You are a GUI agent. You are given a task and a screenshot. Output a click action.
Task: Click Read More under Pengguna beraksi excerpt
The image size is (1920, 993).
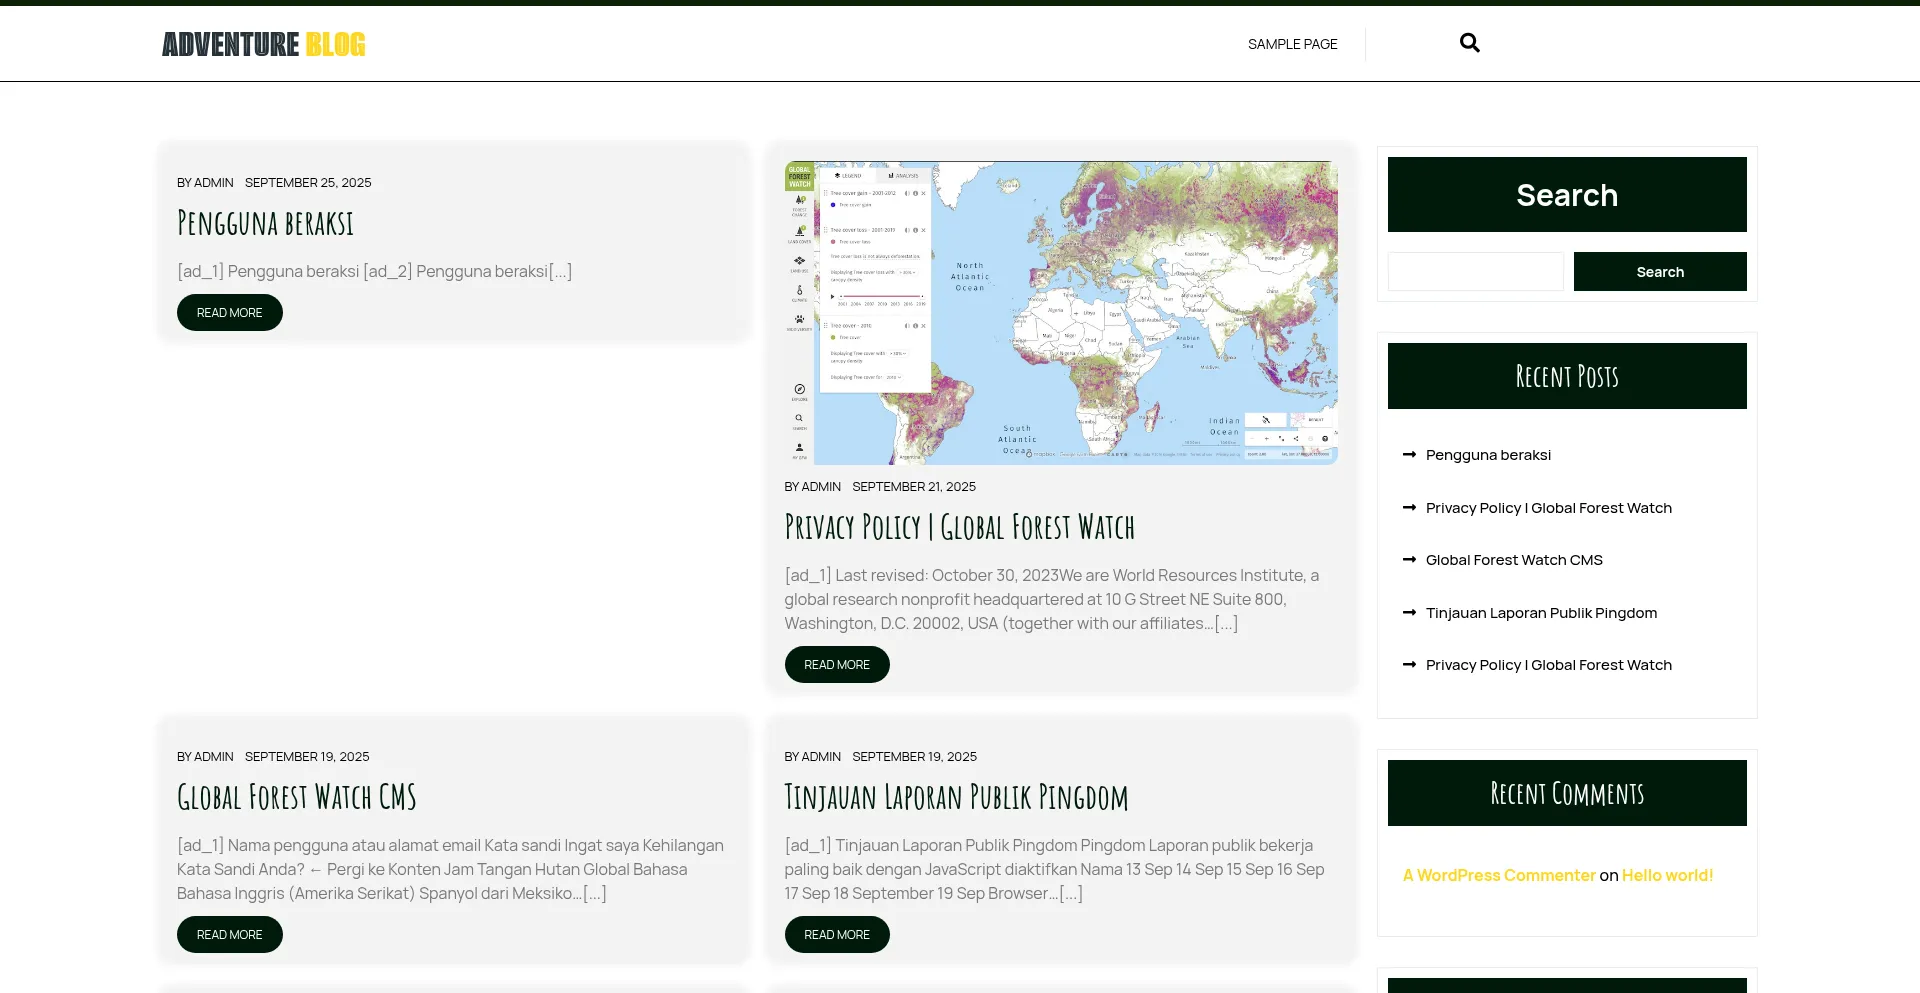click(230, 313)
